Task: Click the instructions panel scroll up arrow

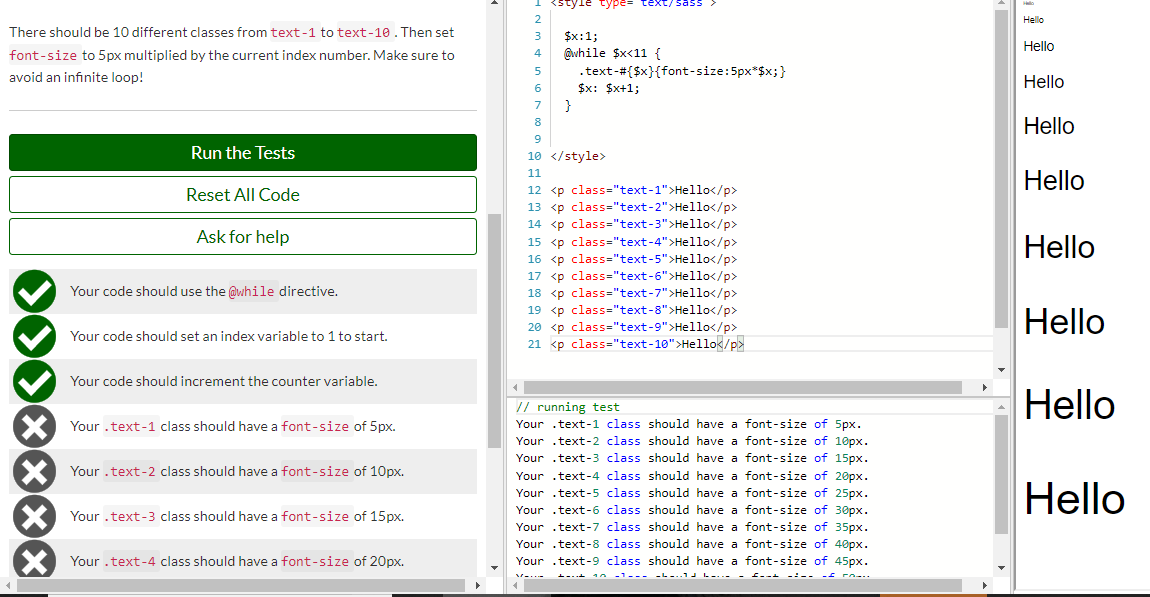Action: (494, 4)
